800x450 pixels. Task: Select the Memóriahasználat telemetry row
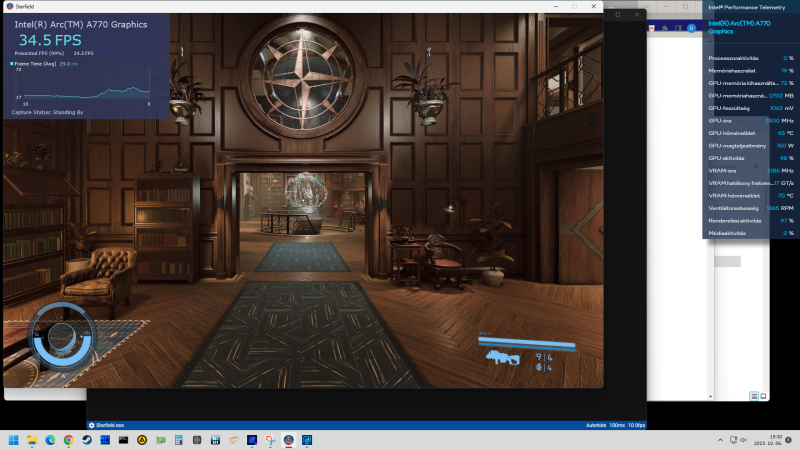(x=751, y=71)
